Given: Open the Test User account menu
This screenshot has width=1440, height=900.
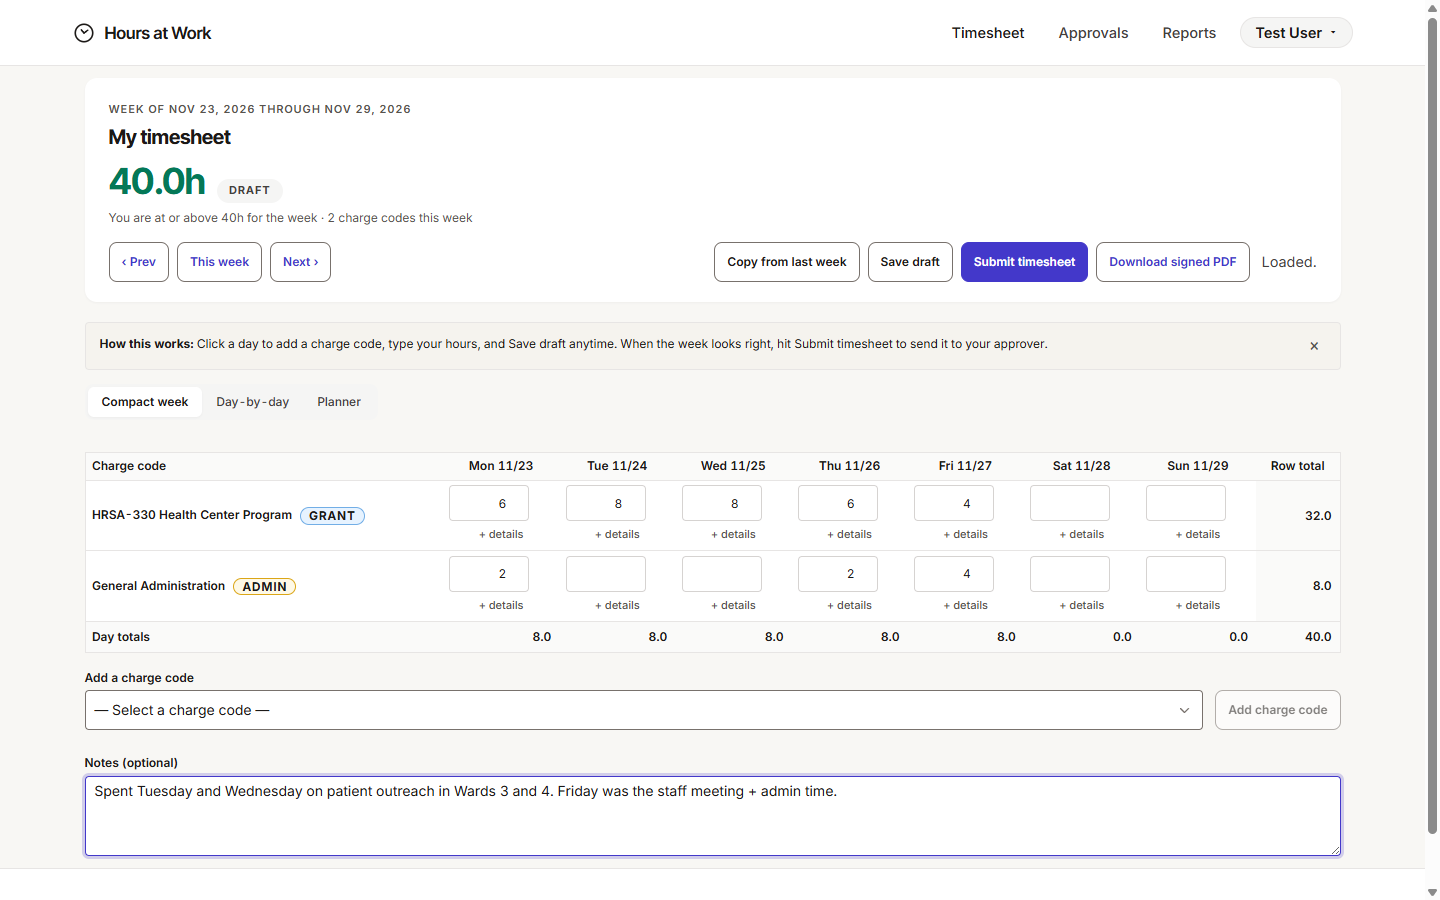Looking at the screenshot, I should click(x=1296, y=33).
